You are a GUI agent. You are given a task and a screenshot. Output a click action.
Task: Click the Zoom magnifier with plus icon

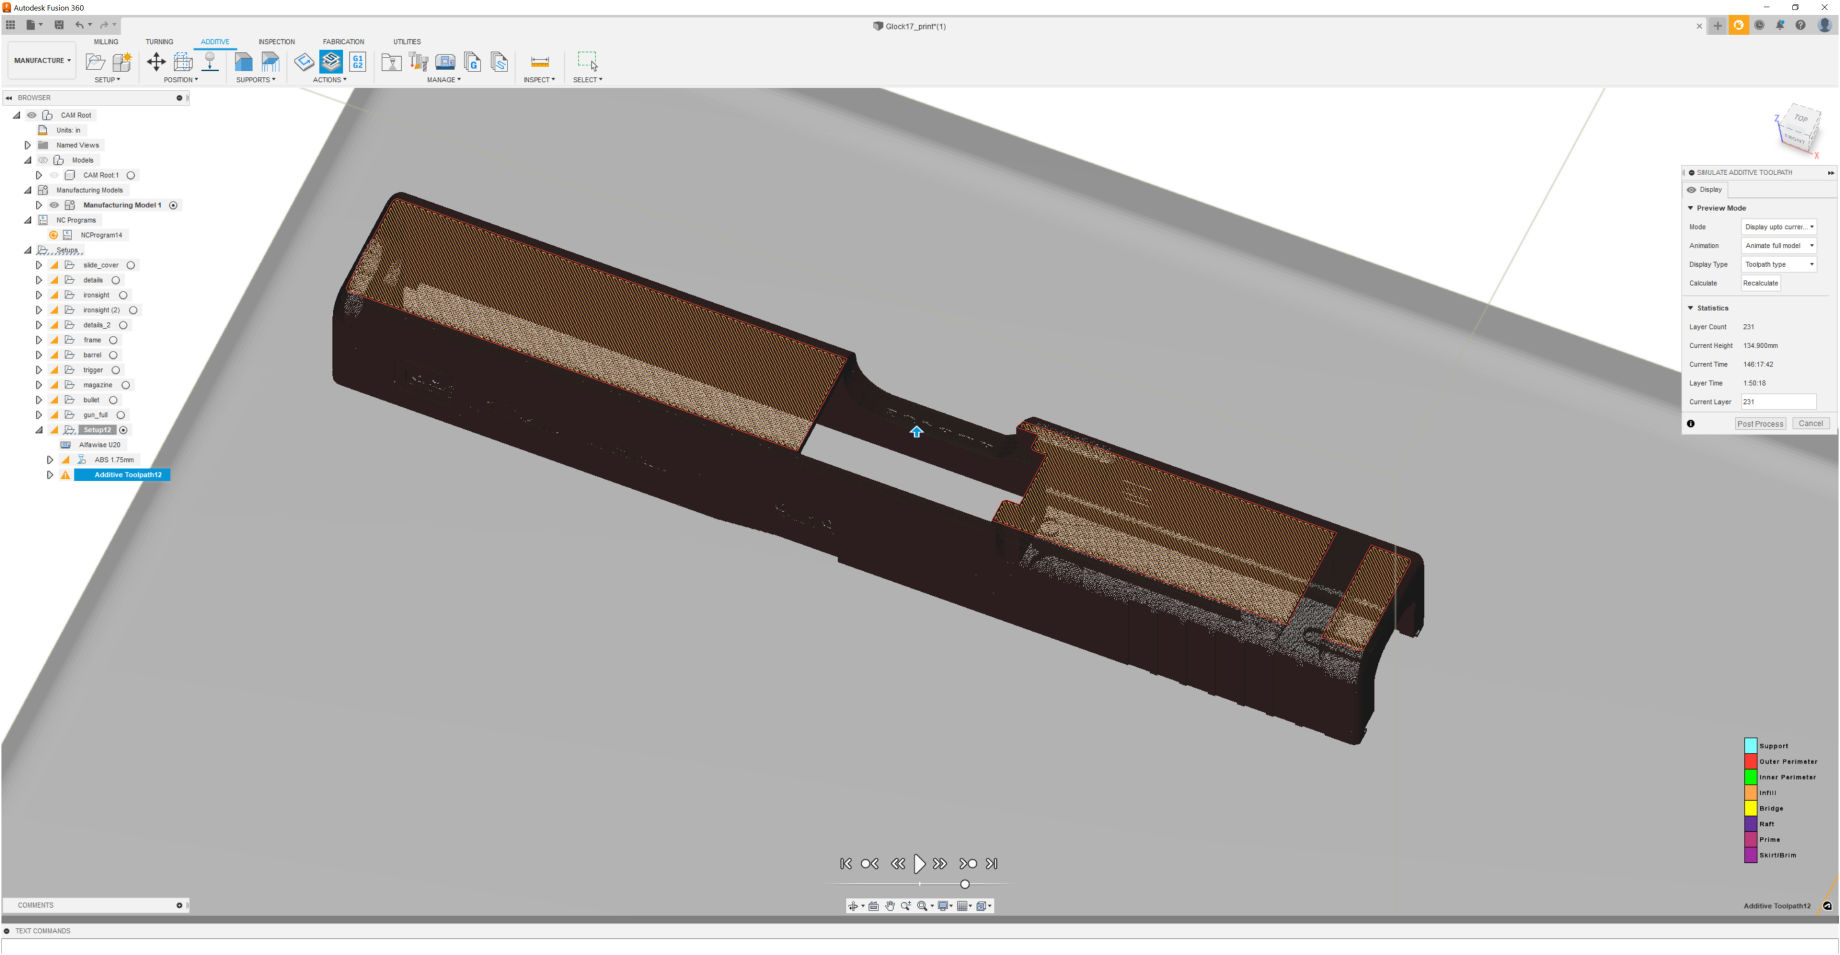click(905, 906)
